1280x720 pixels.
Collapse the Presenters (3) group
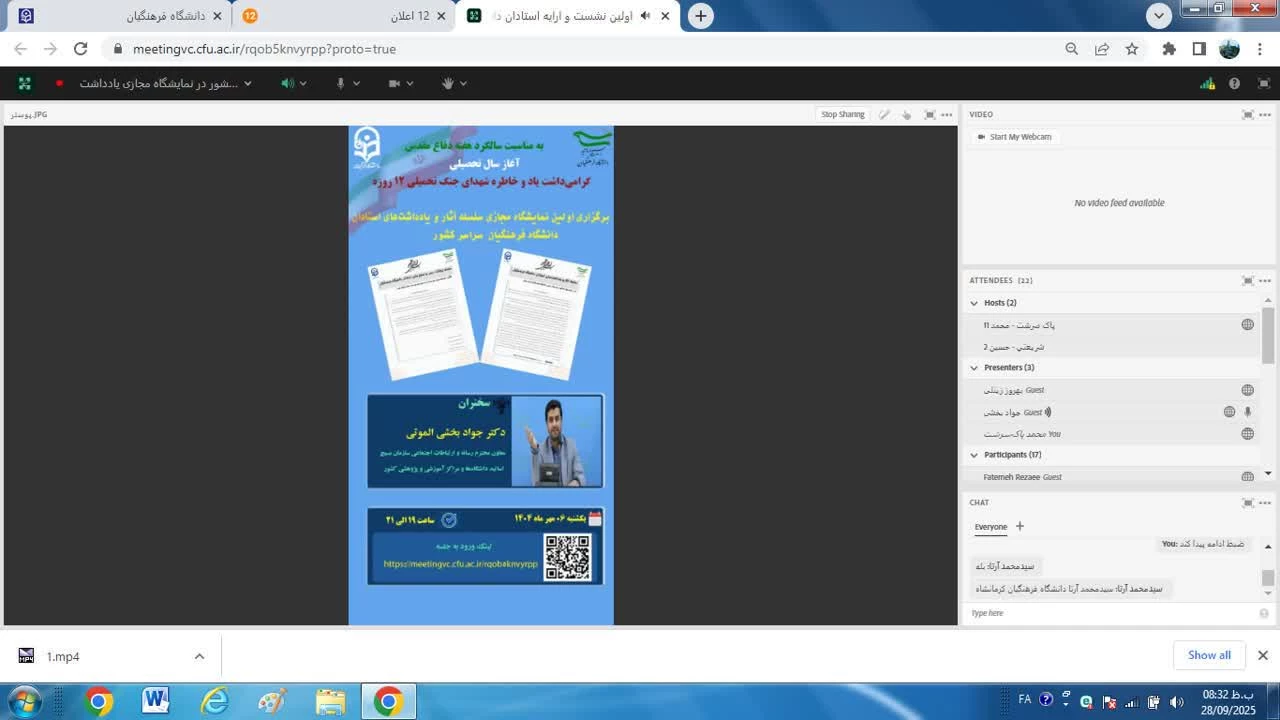pyautogui.click(x=974, y=368)
